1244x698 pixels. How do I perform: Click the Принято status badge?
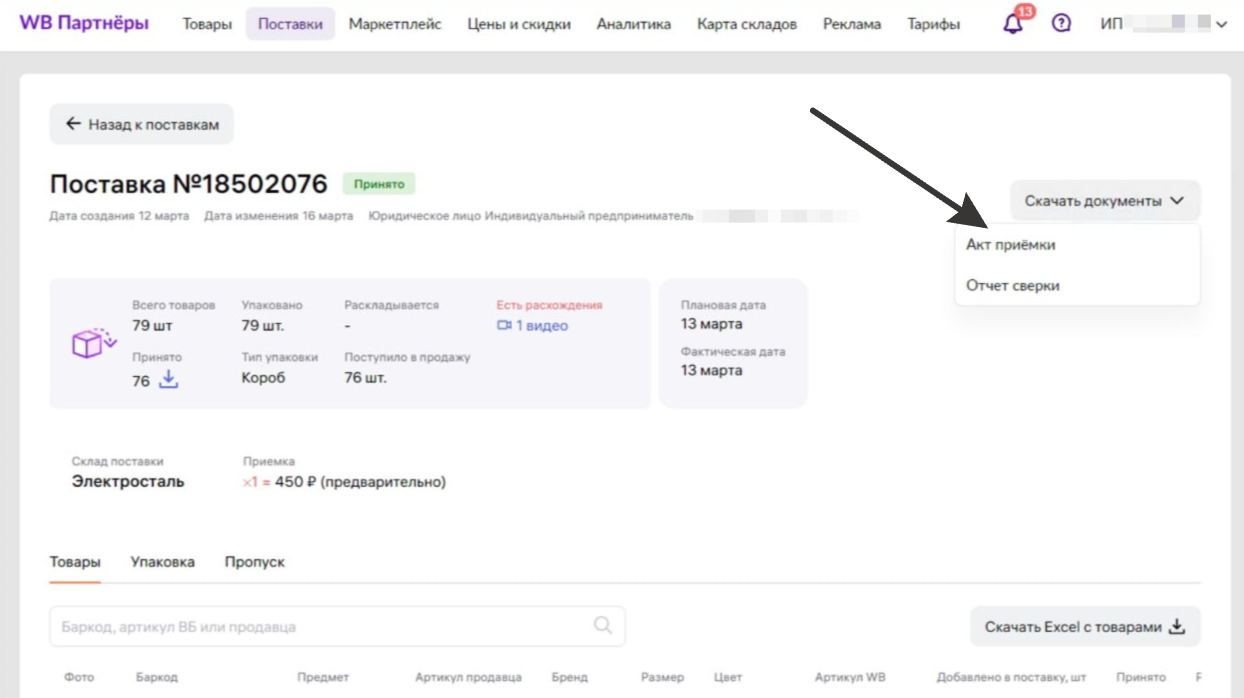click(x=379, y=184)
